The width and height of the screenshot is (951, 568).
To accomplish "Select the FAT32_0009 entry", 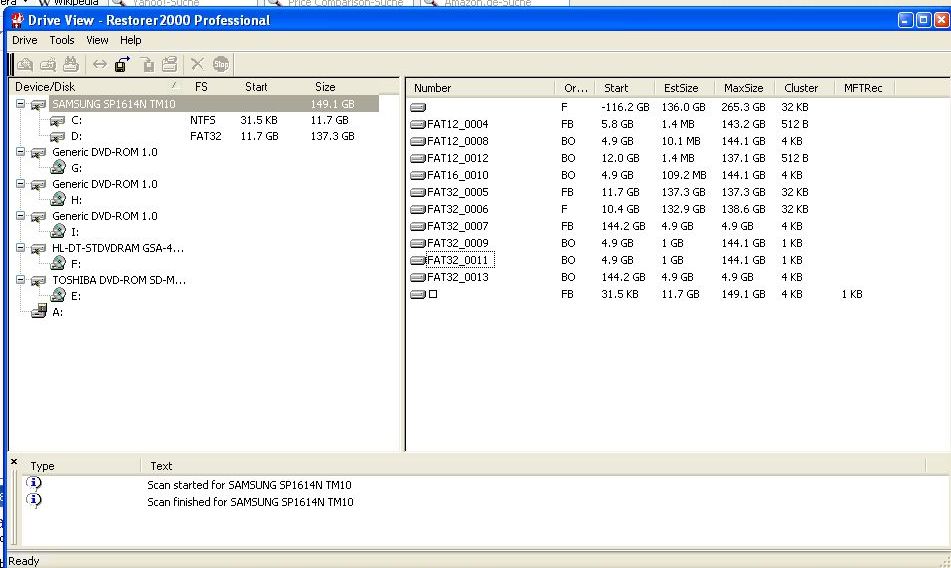I will coord(457,243).
